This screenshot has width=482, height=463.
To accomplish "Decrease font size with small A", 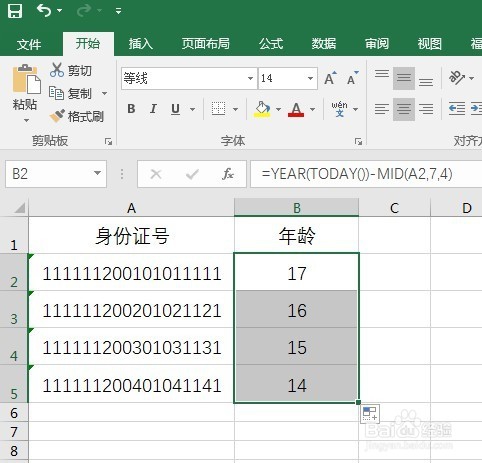I will pyautogui.click(x=352, y=78).
